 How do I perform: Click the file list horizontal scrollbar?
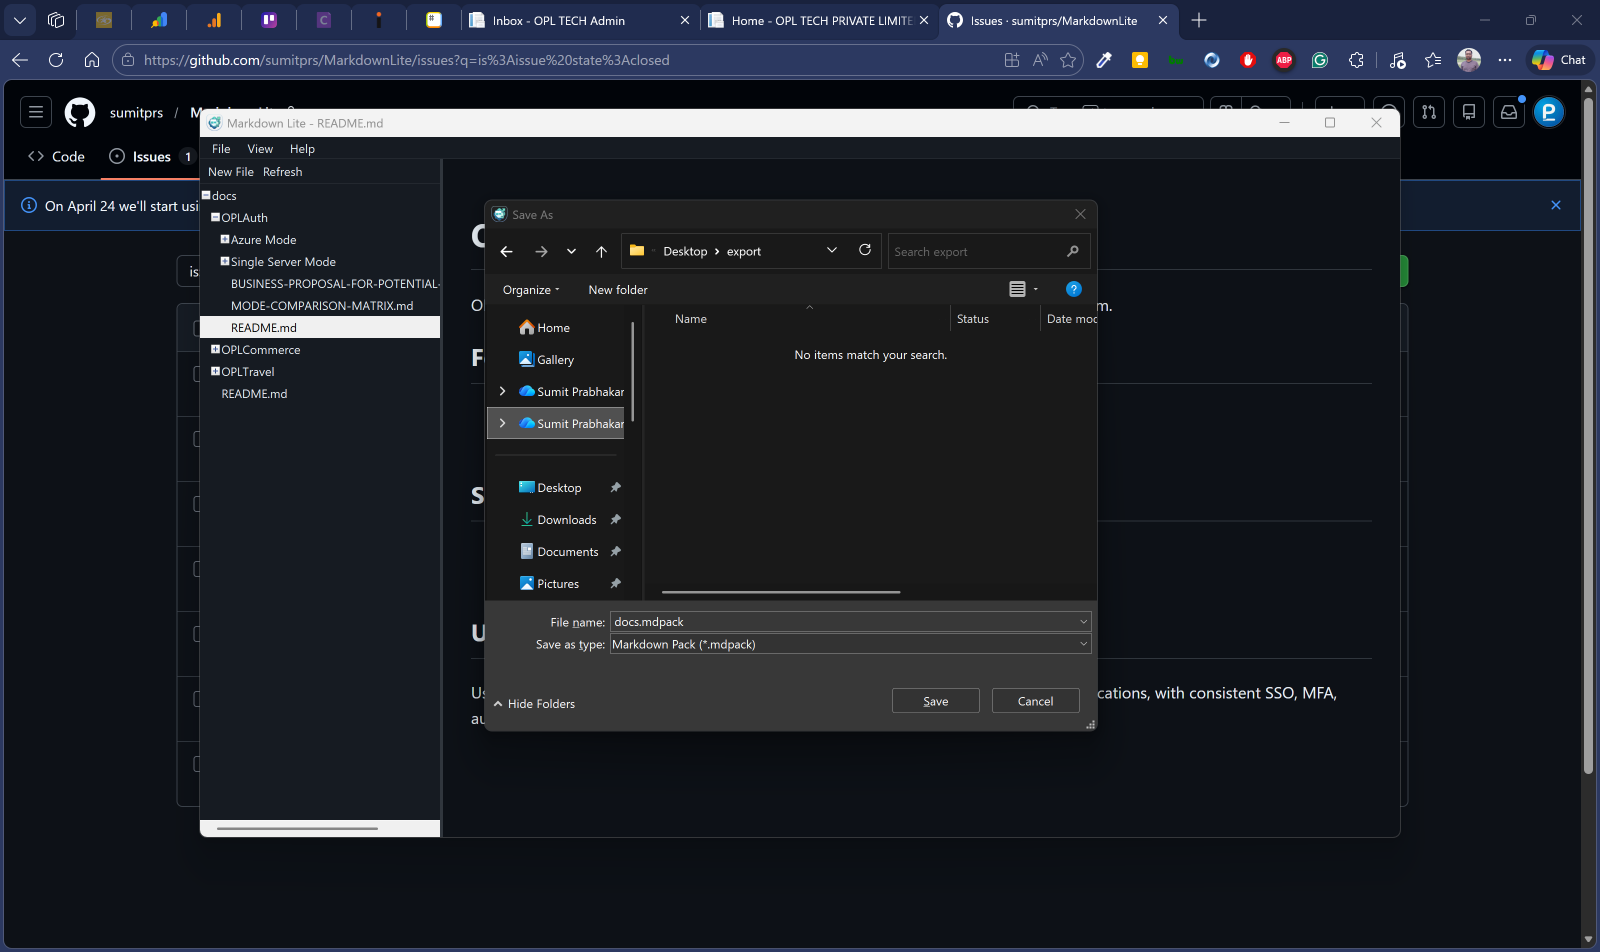780,592
